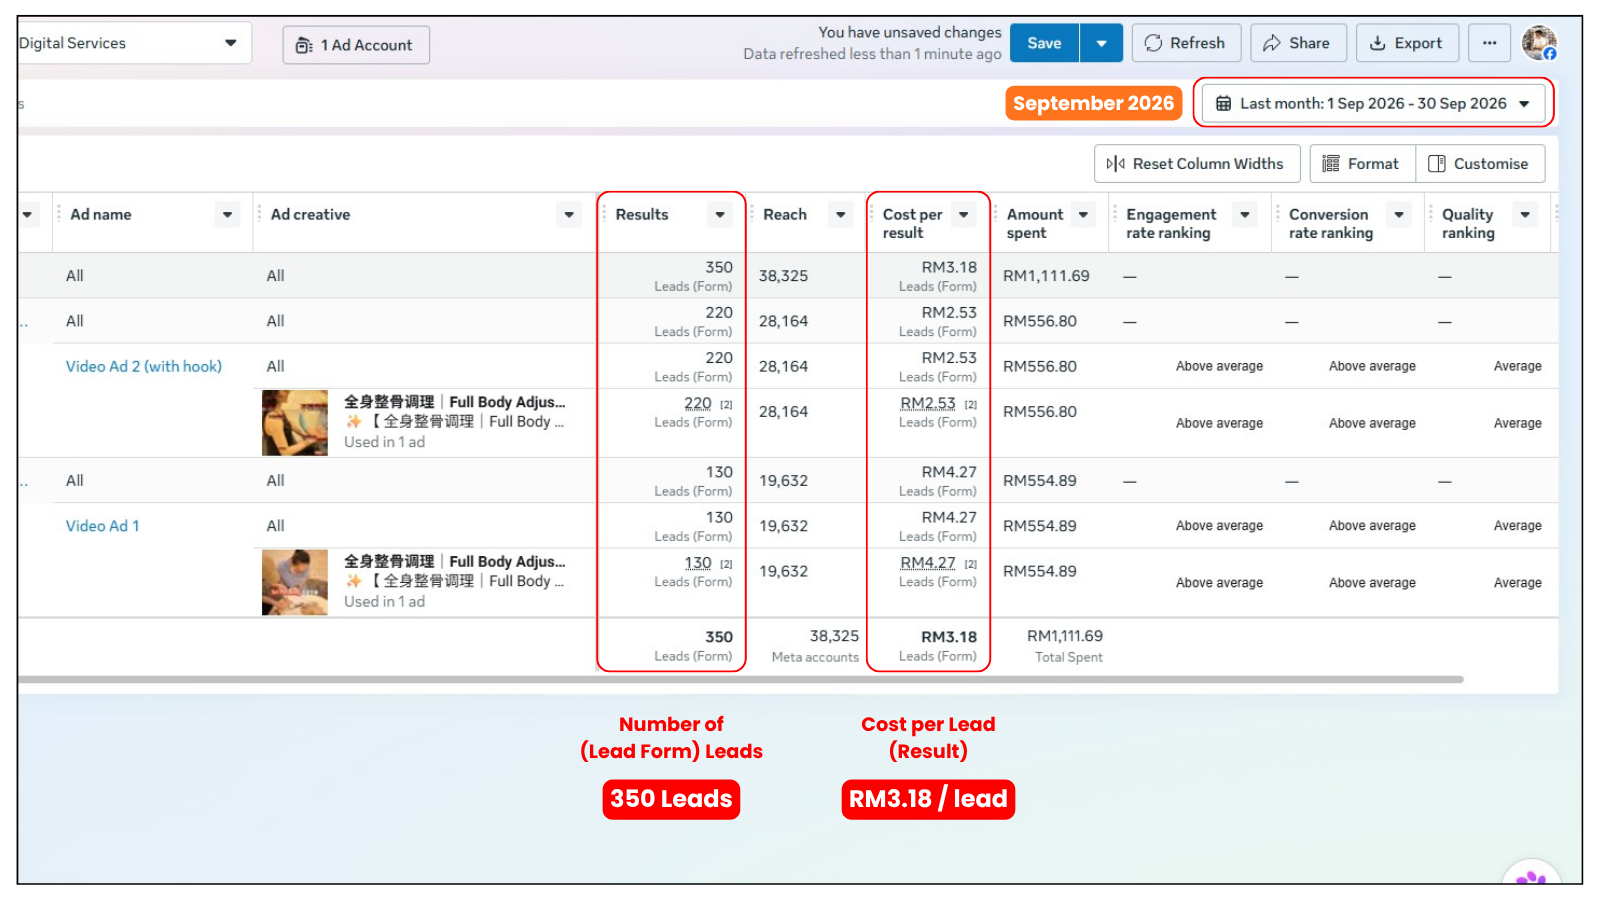1600x900 pixels.
Task: Click the underlined RM2.53 cost value
Action: (x=928, y=403)
